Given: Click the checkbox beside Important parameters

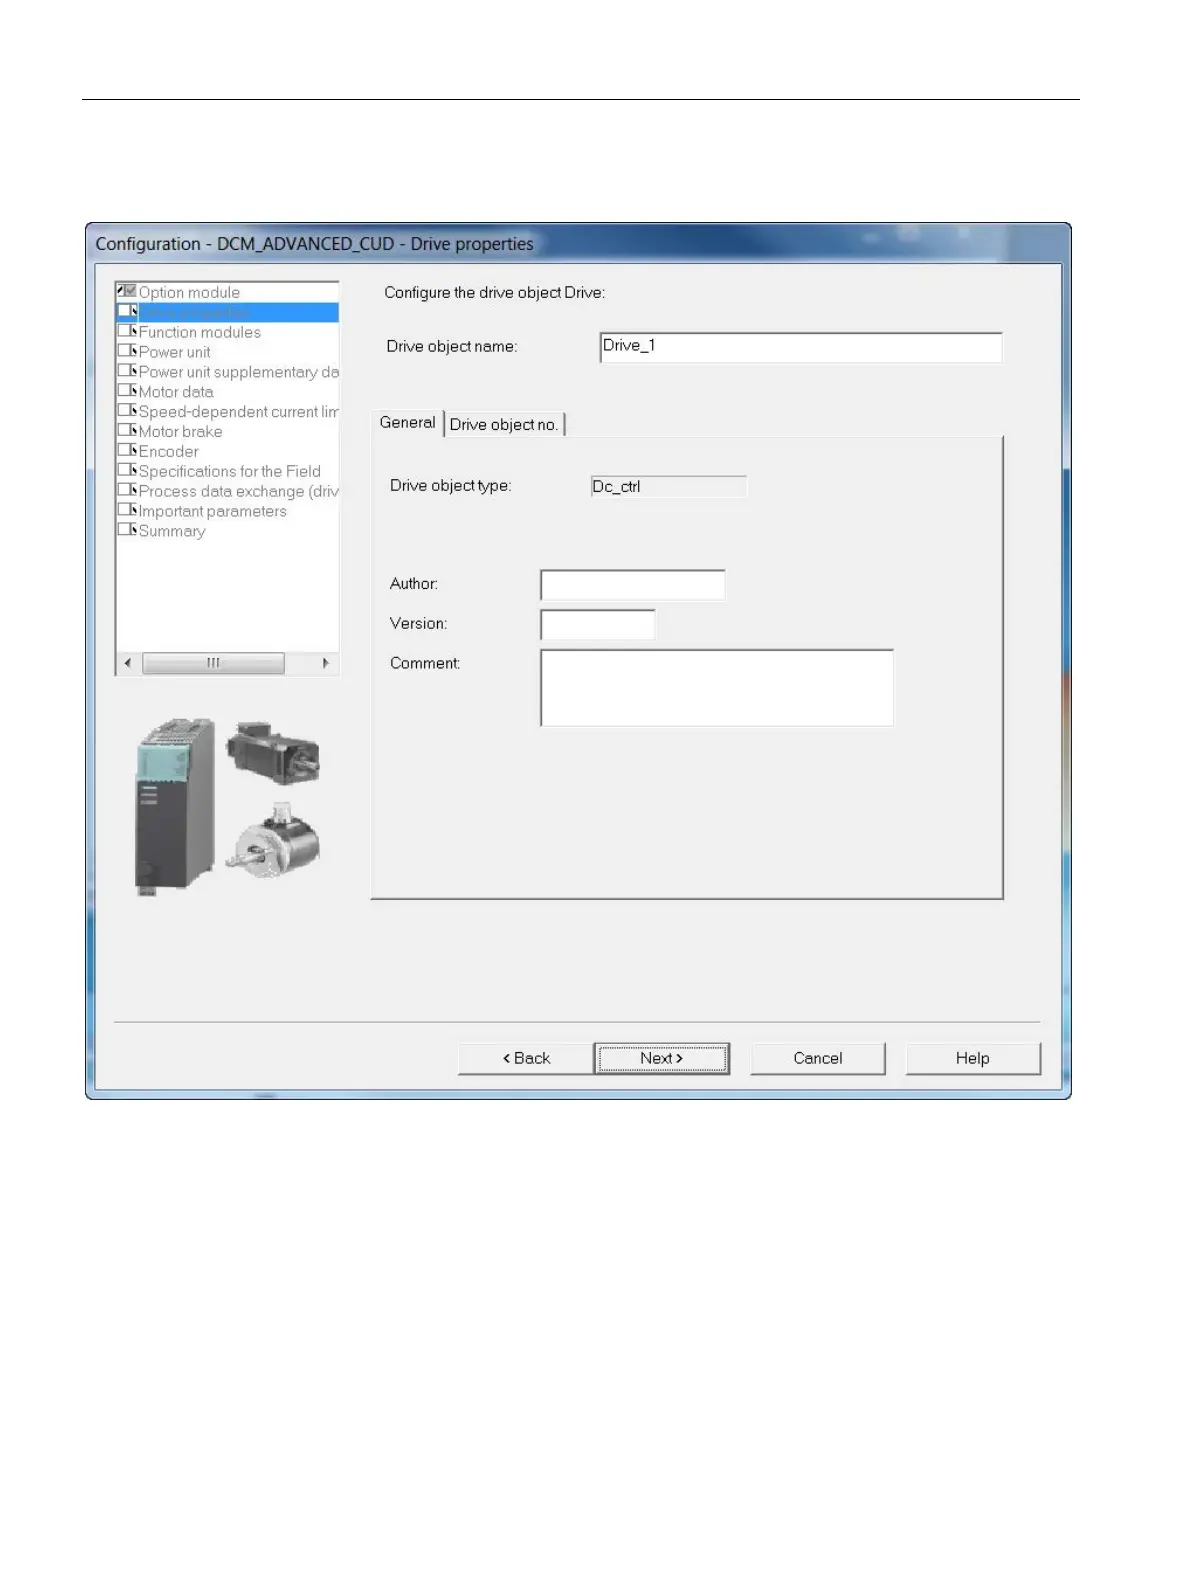Looking at the screenshot, I should click(127, 510).
